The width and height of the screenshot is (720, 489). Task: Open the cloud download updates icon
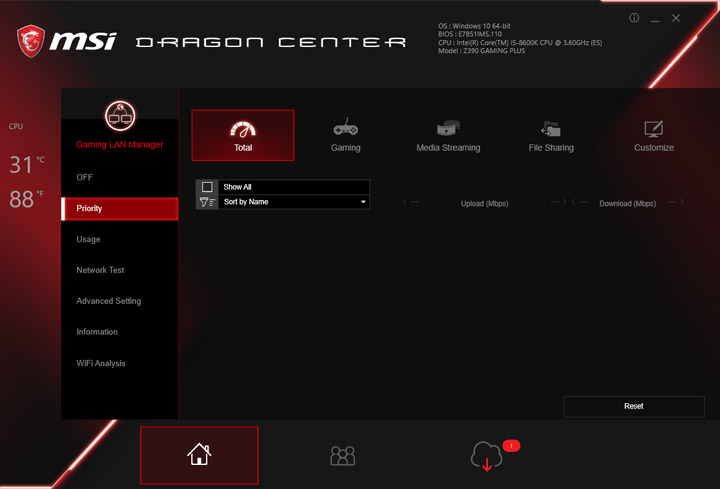coord(487,456)
